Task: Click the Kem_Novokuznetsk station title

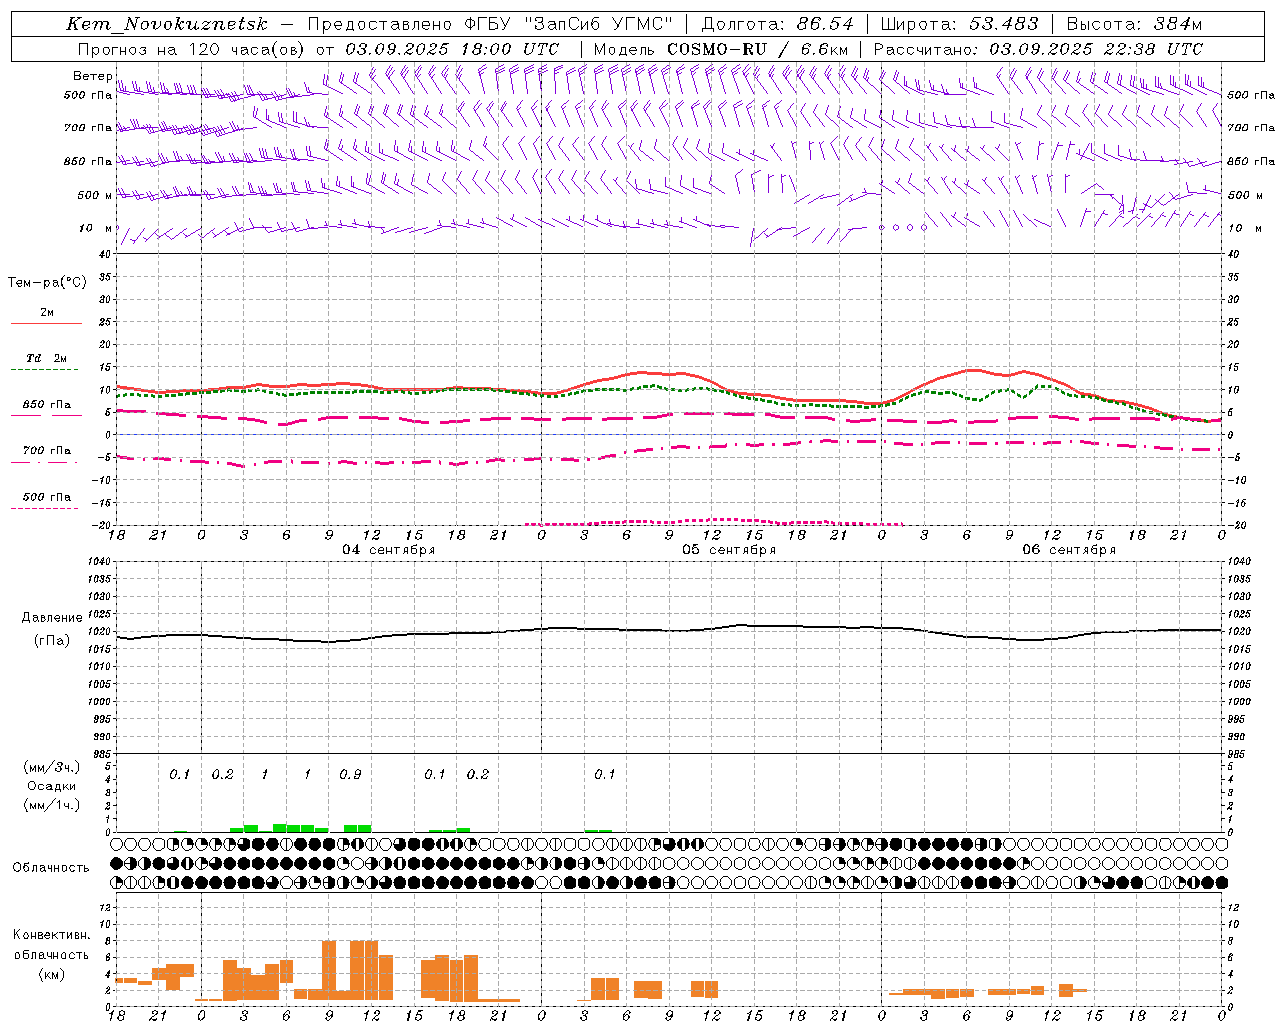Action: tap(167, 24)
